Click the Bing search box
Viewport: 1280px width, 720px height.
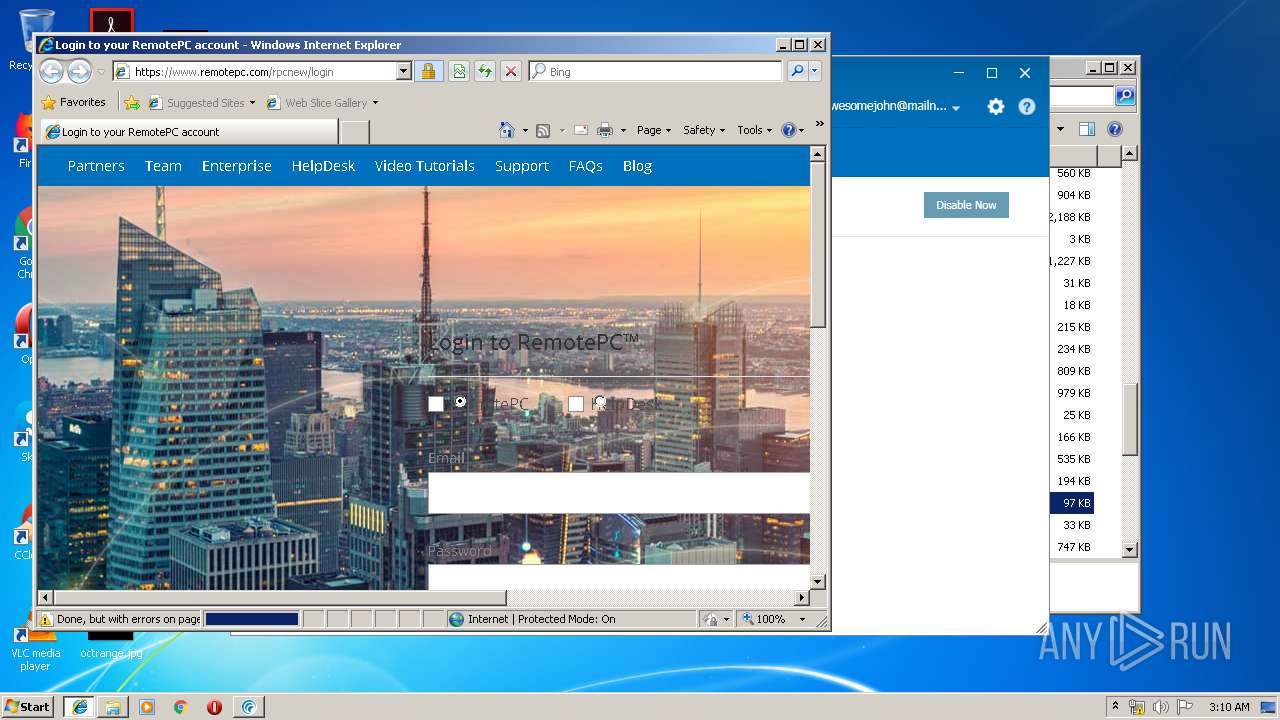click(656, 71)
